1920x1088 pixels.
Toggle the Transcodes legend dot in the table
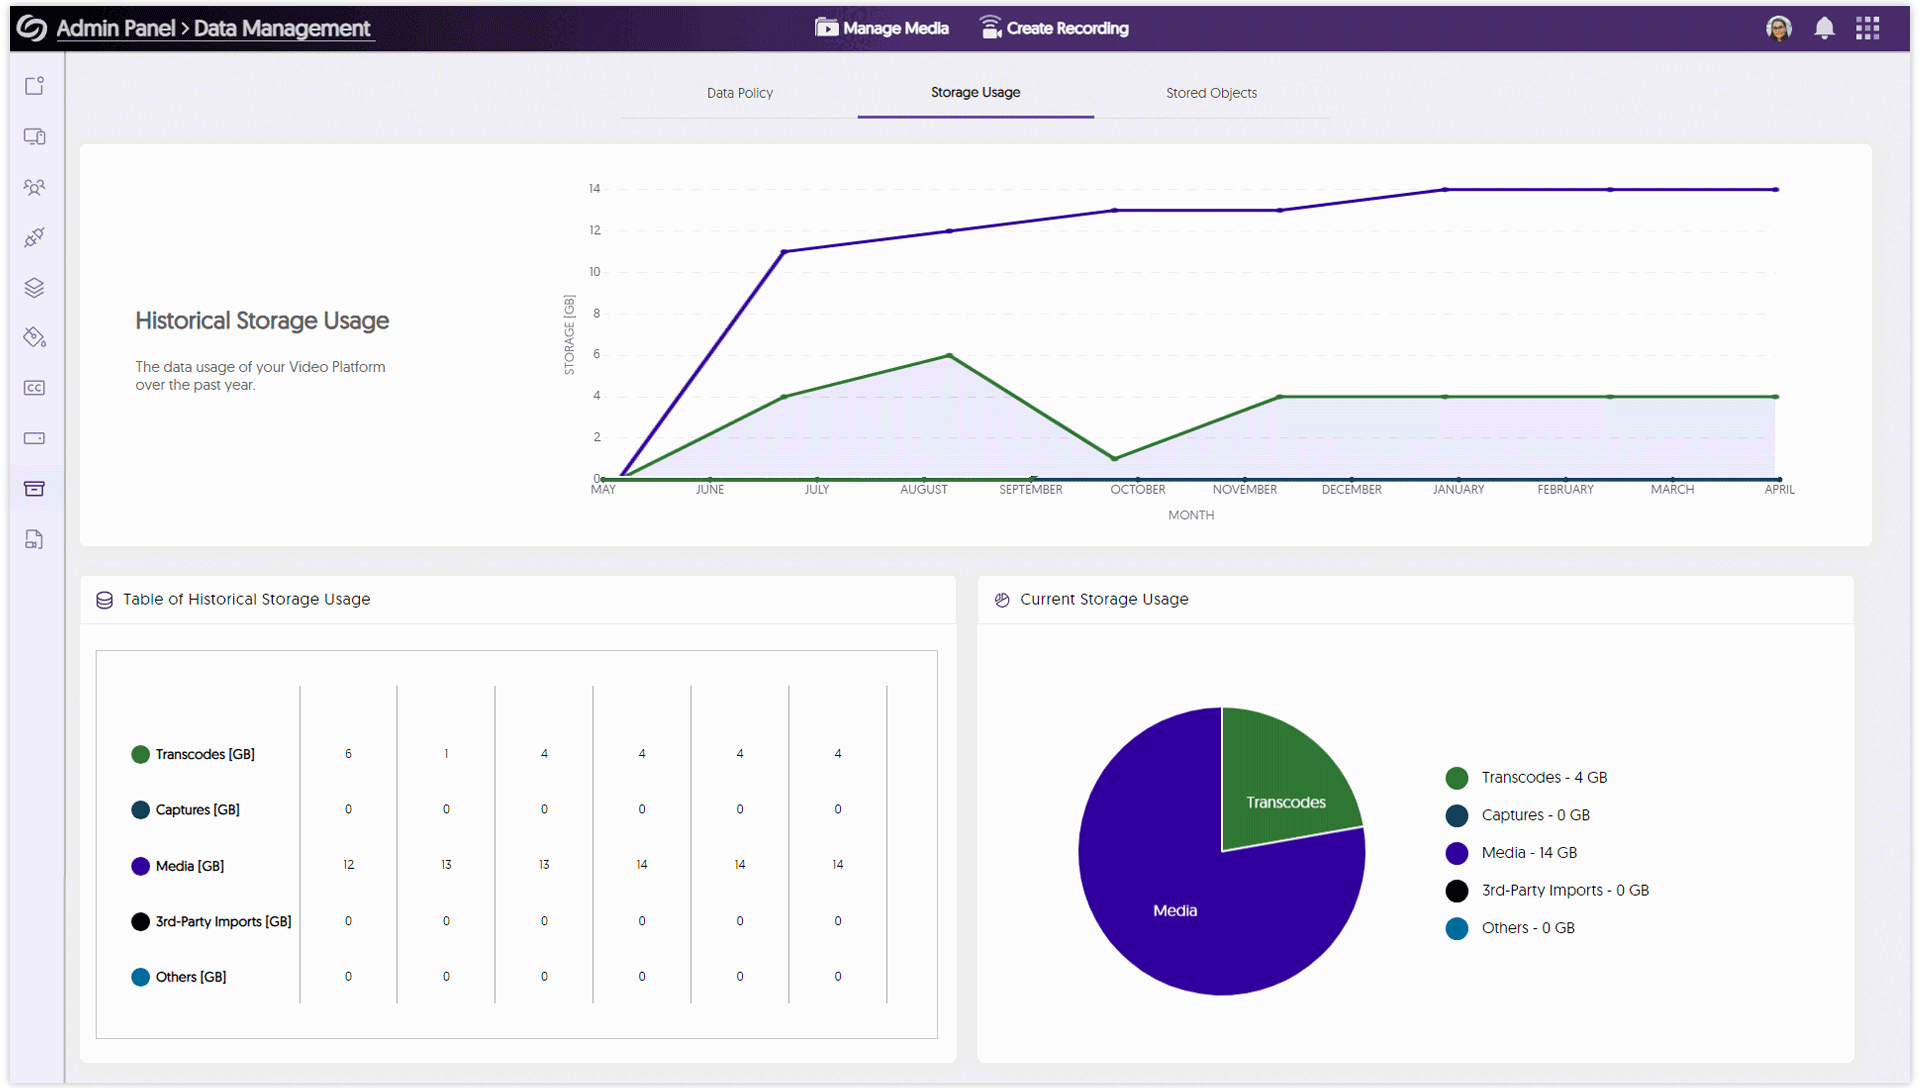click(x=140, y=754)
